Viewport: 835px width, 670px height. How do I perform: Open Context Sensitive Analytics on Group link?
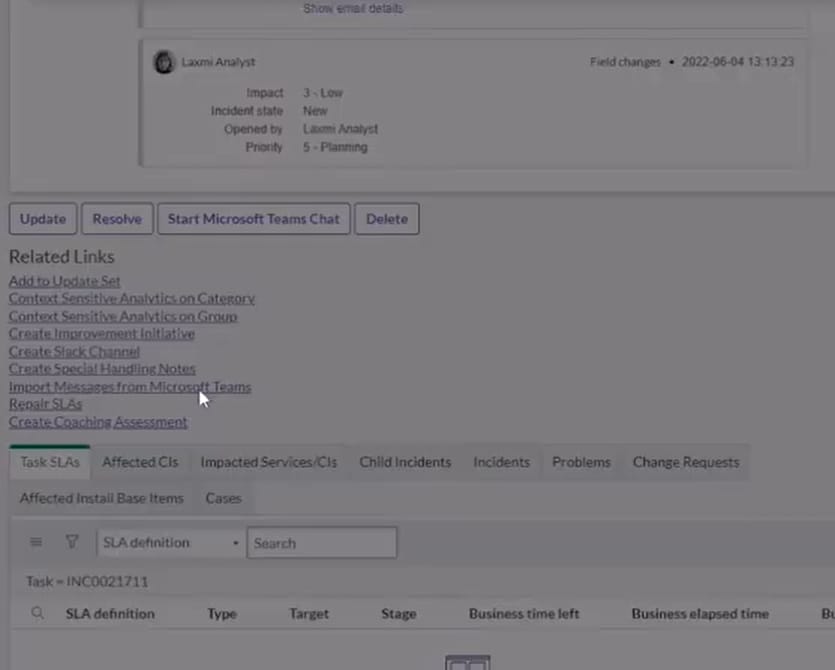(x=123, y=316)
